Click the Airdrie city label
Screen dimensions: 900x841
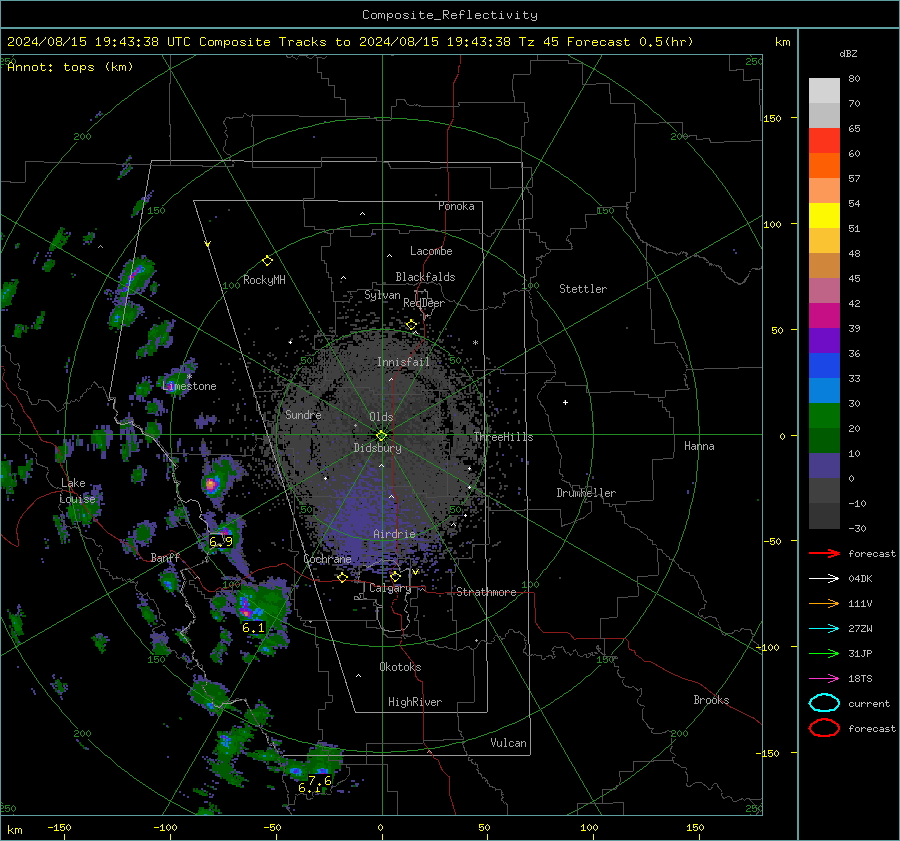[394, 534]
